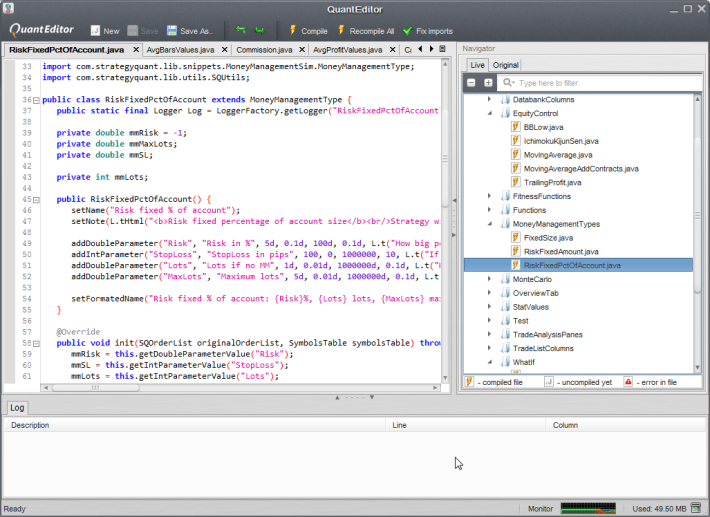Switch to AvgProfitValues.java tab
This screenshot has height=517, width=710.
click(347, 50)
